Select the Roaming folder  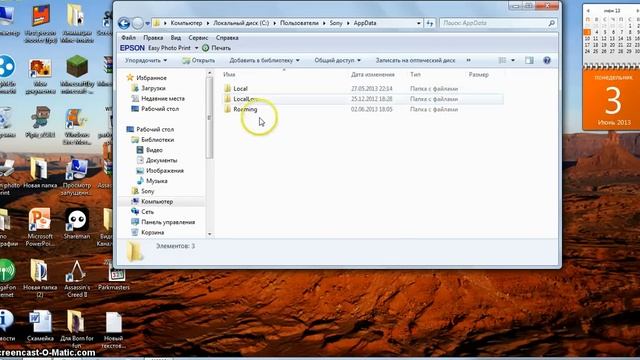coord(245,109)
